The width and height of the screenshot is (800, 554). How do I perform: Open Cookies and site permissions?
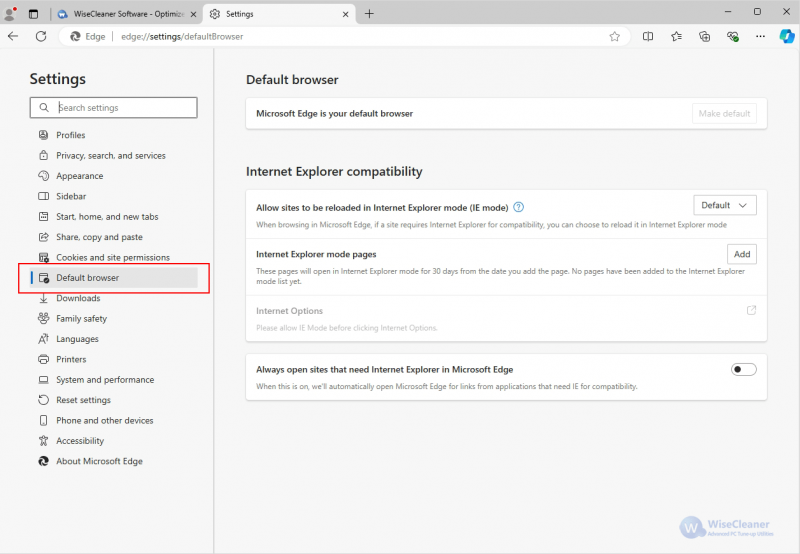point(113,258)
